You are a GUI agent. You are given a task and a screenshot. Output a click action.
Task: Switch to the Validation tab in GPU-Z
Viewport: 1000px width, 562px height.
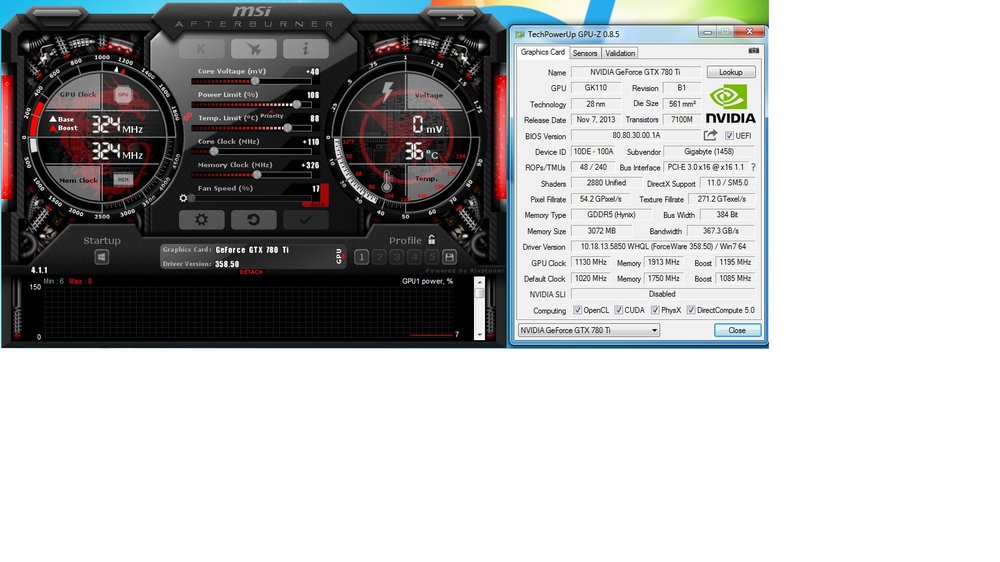(620, 53)
